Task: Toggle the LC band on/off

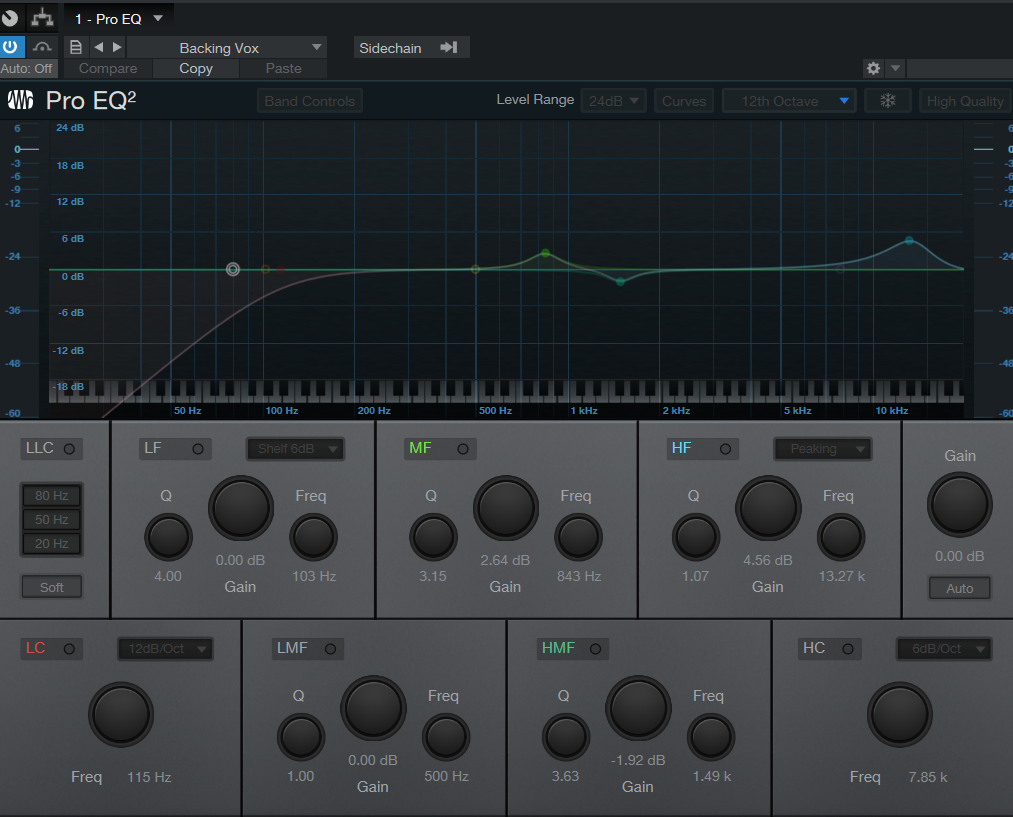Action: pyautogui.click(x=69, y=648)
